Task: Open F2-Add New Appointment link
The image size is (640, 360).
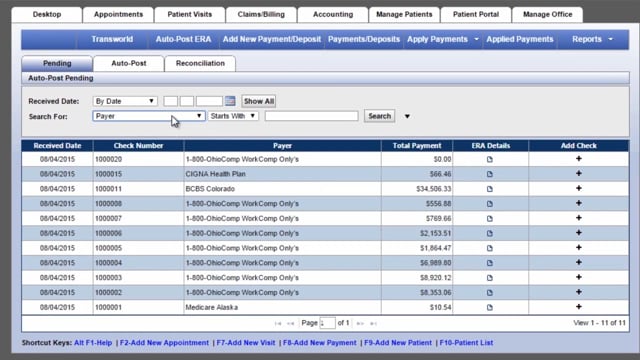Action: tap(164, 343)
